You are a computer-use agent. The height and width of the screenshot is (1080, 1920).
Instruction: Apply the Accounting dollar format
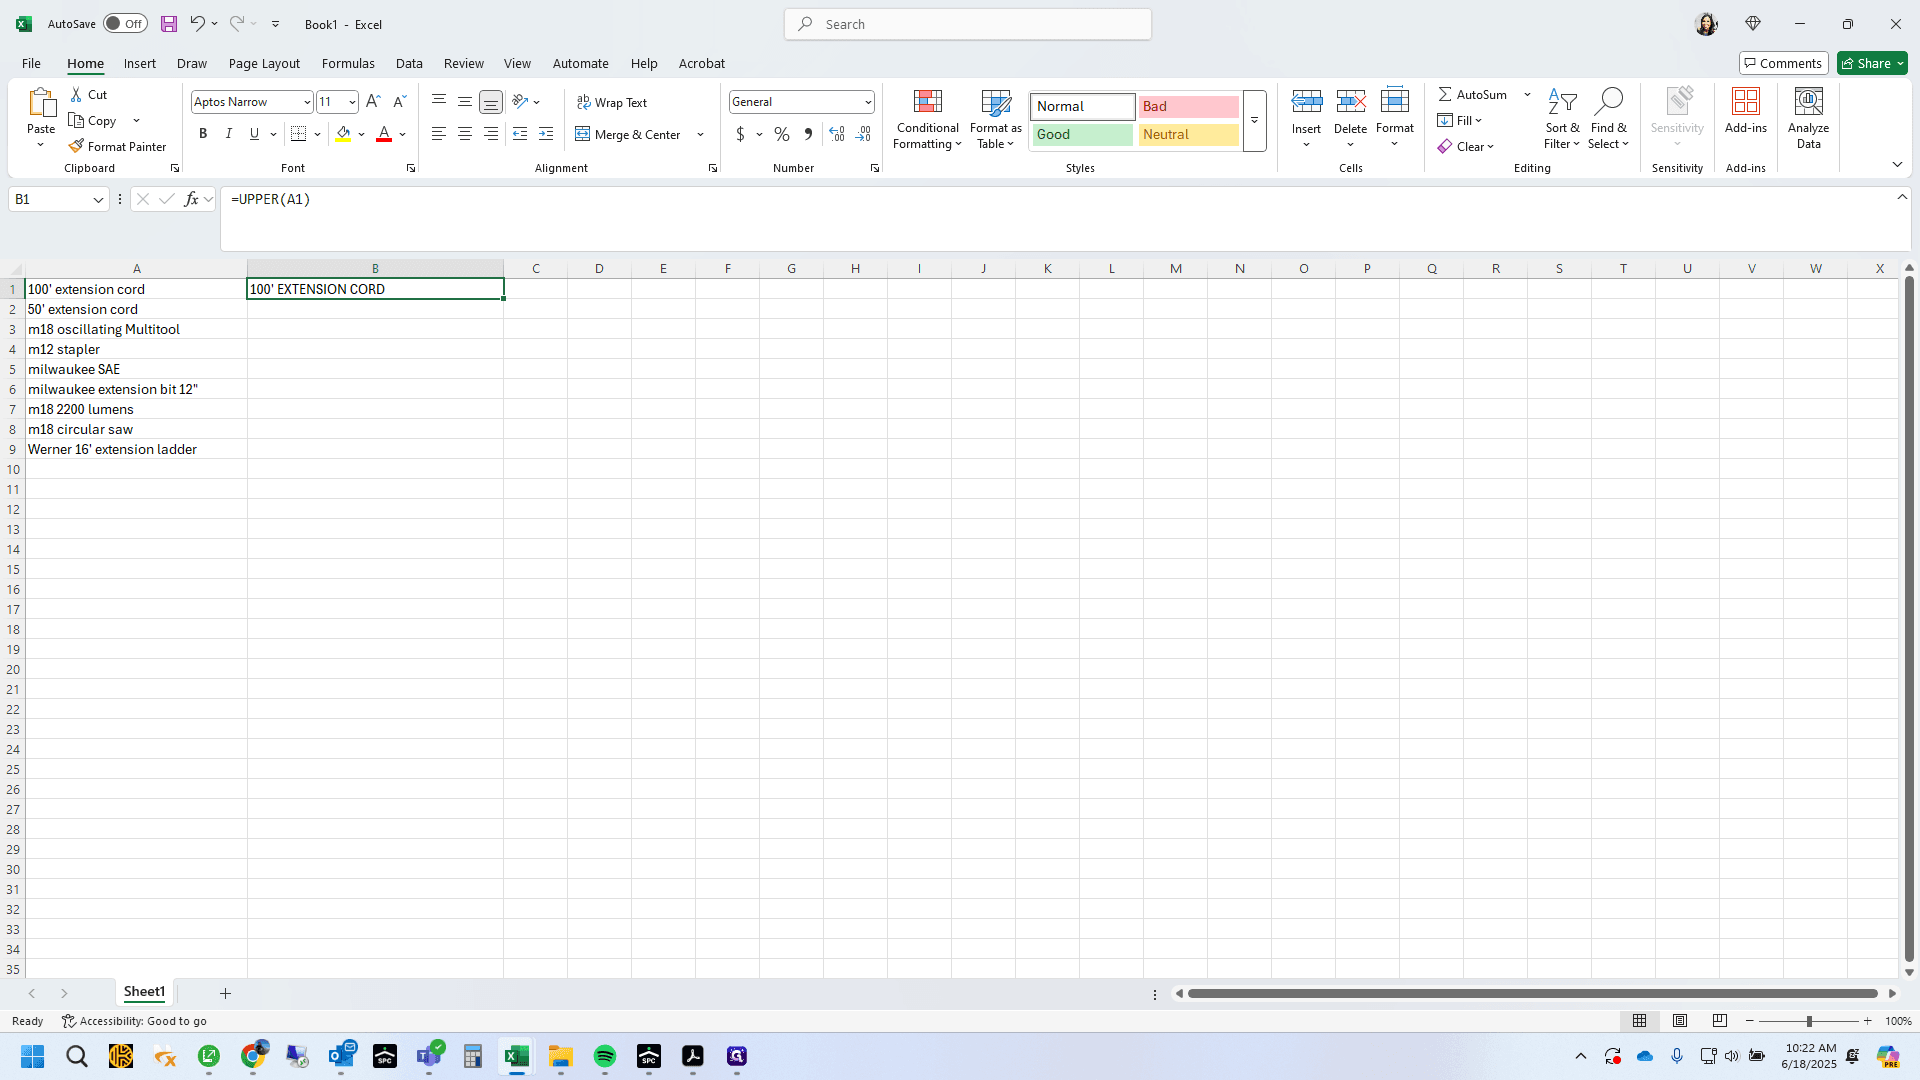740,134
